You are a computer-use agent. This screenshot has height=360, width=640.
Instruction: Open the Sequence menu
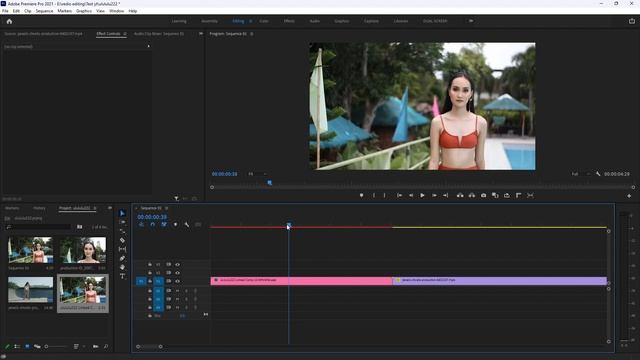pos(44,11)
